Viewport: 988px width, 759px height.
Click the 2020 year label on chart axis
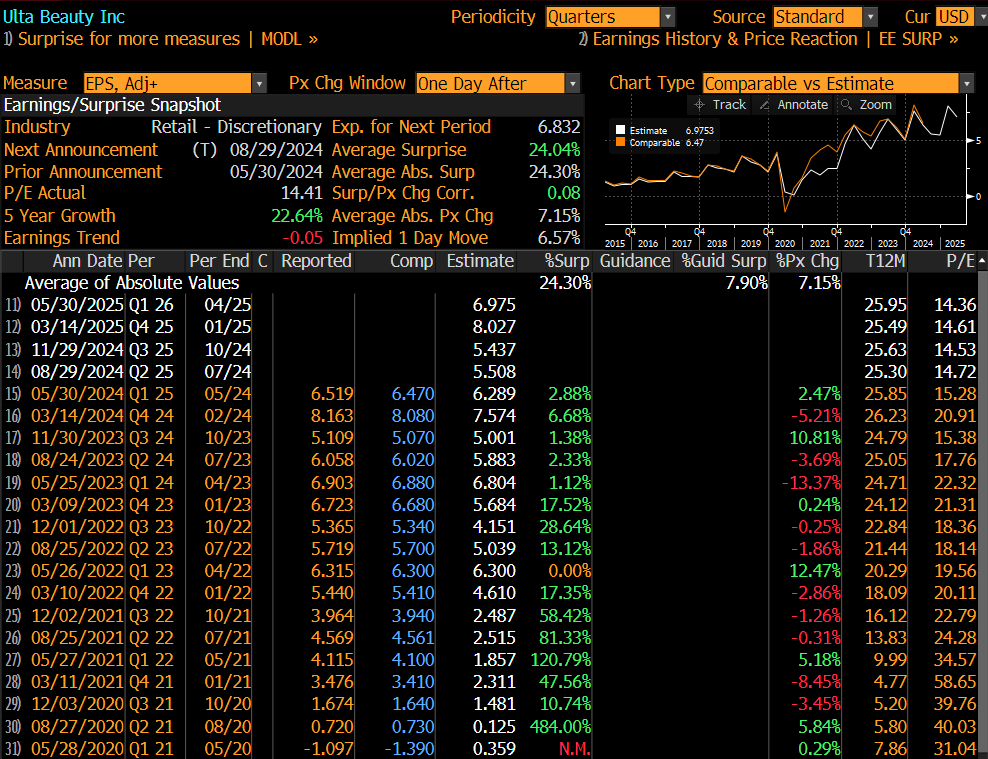[784, 244]
